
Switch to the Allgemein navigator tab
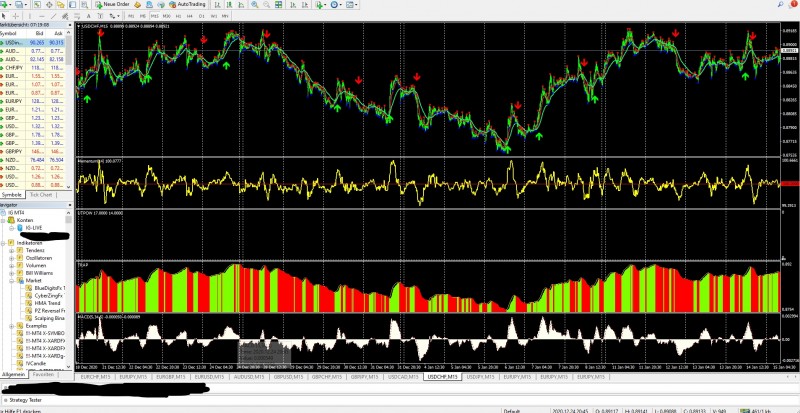tap(14, 374)
